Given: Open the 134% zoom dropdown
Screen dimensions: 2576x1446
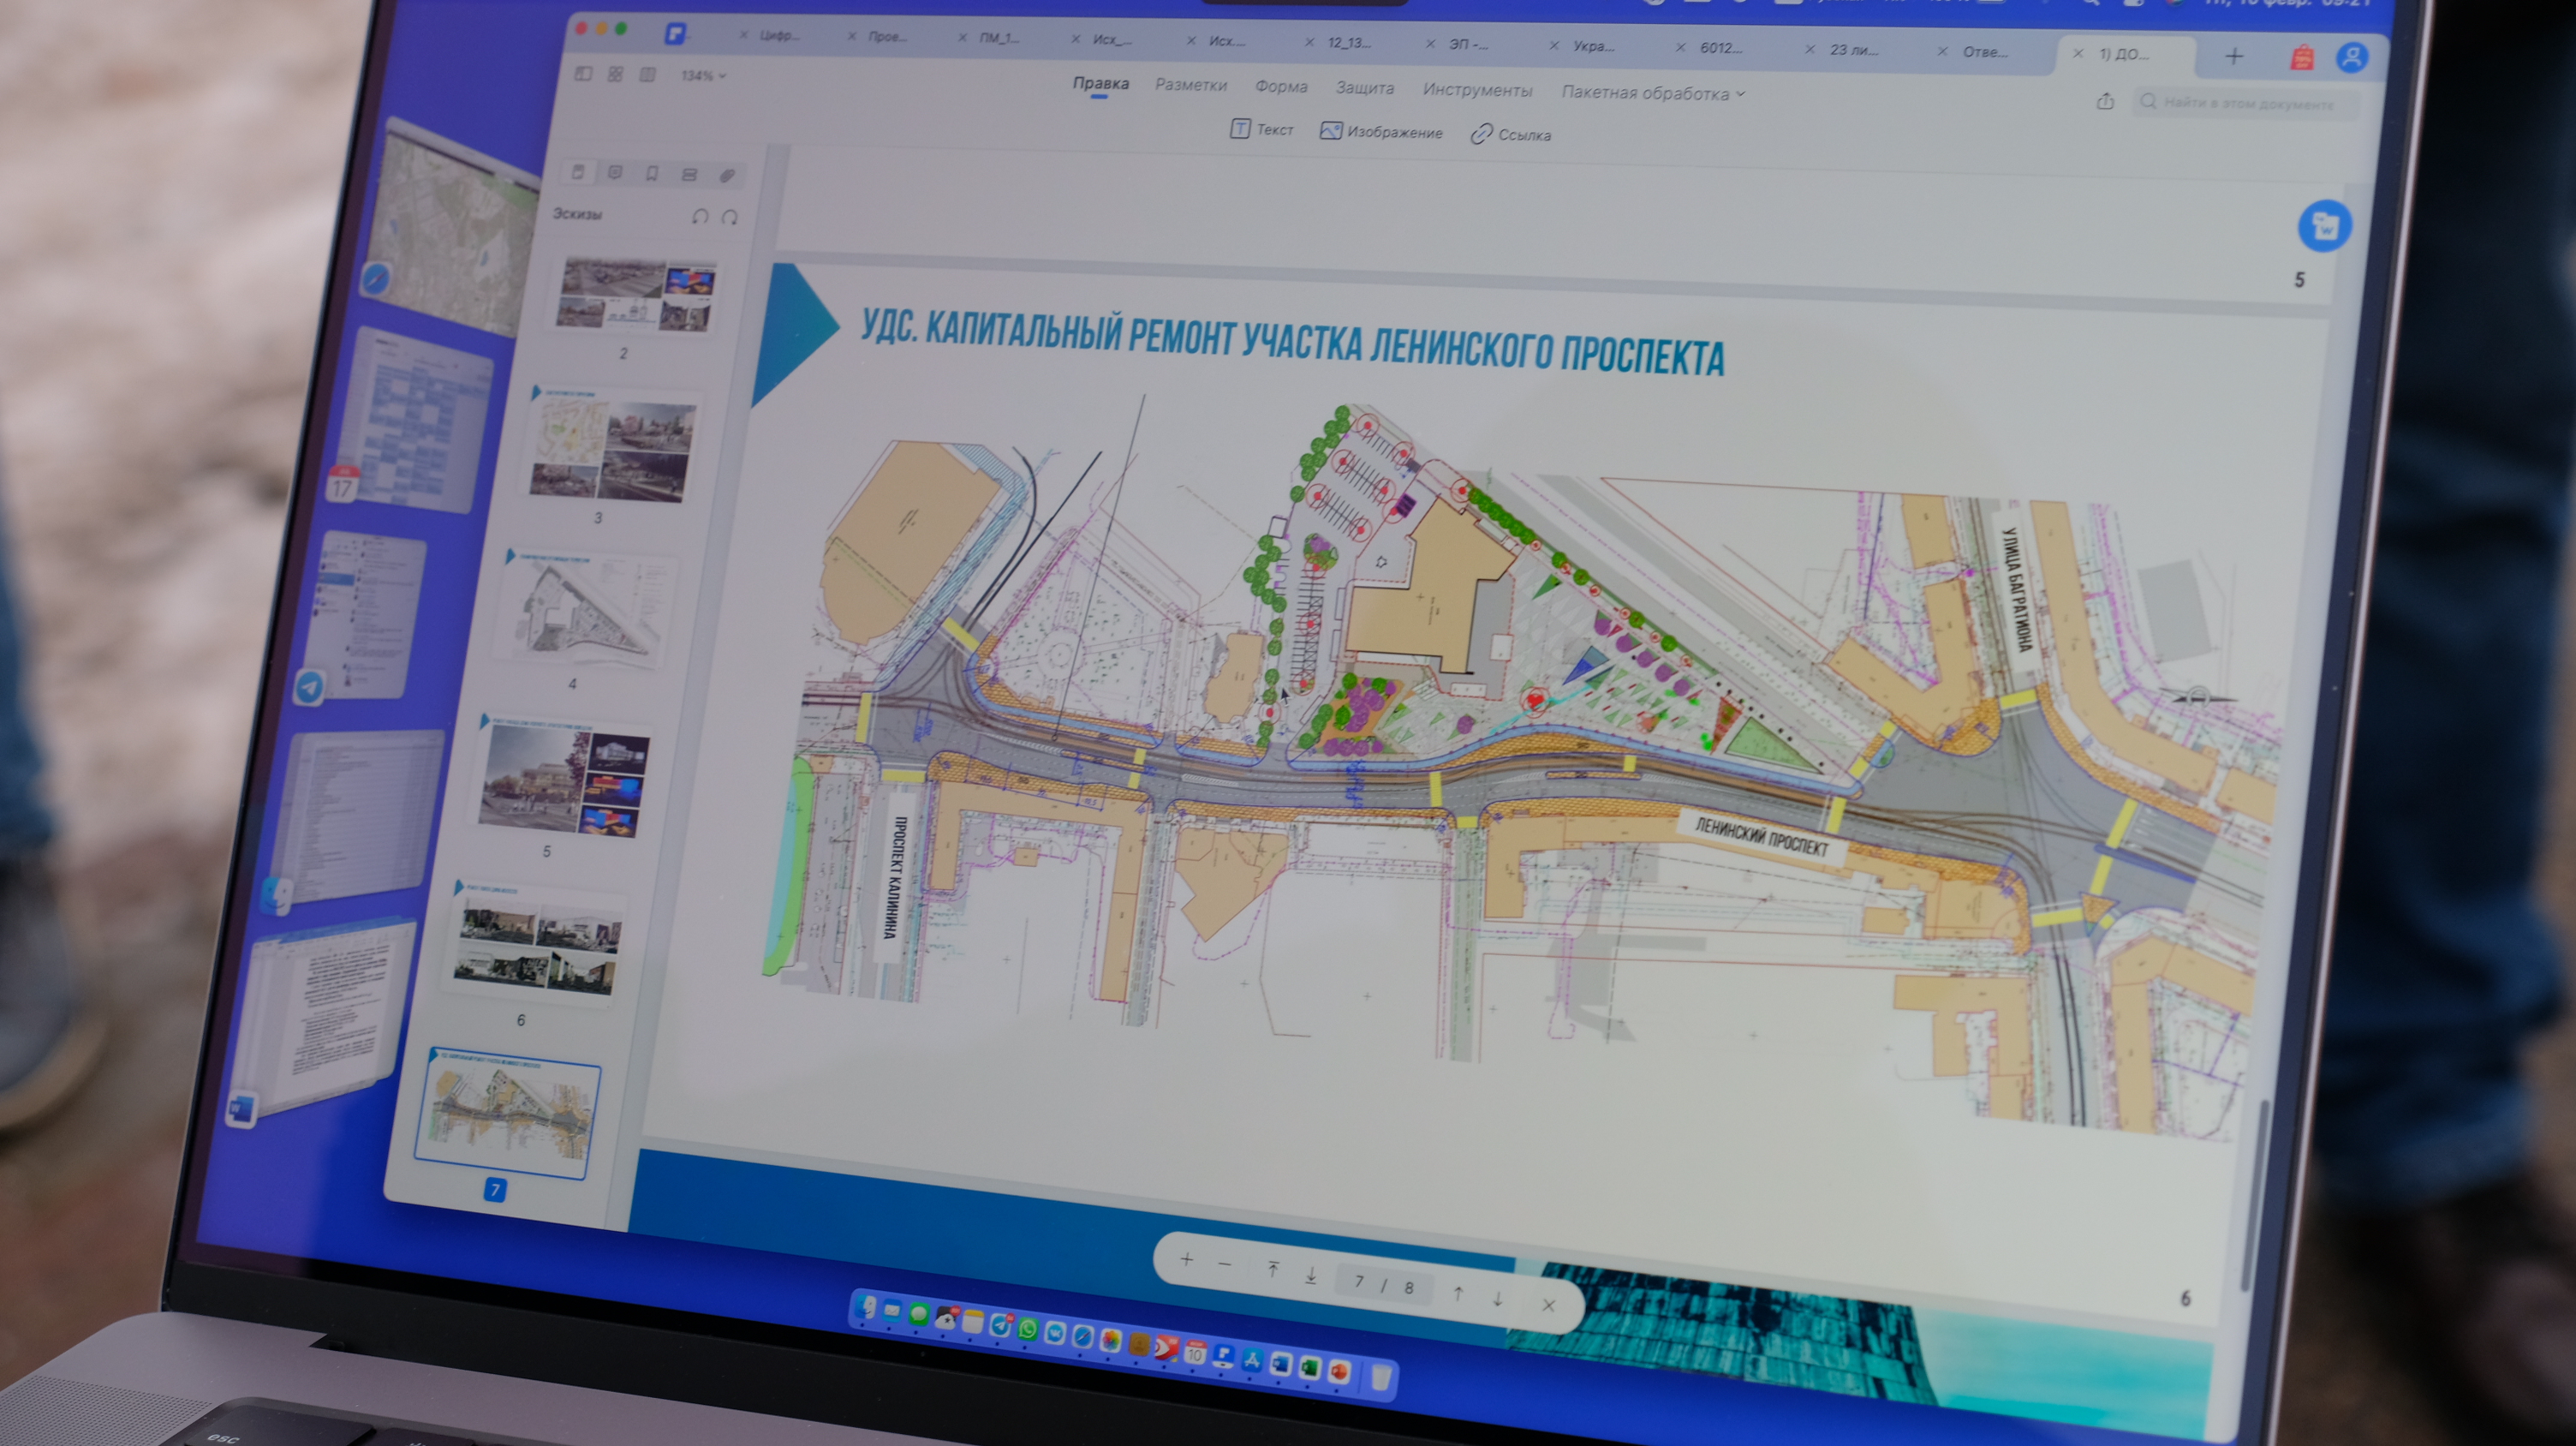Looking at the screenshot, I should click(x=703, y=76).
